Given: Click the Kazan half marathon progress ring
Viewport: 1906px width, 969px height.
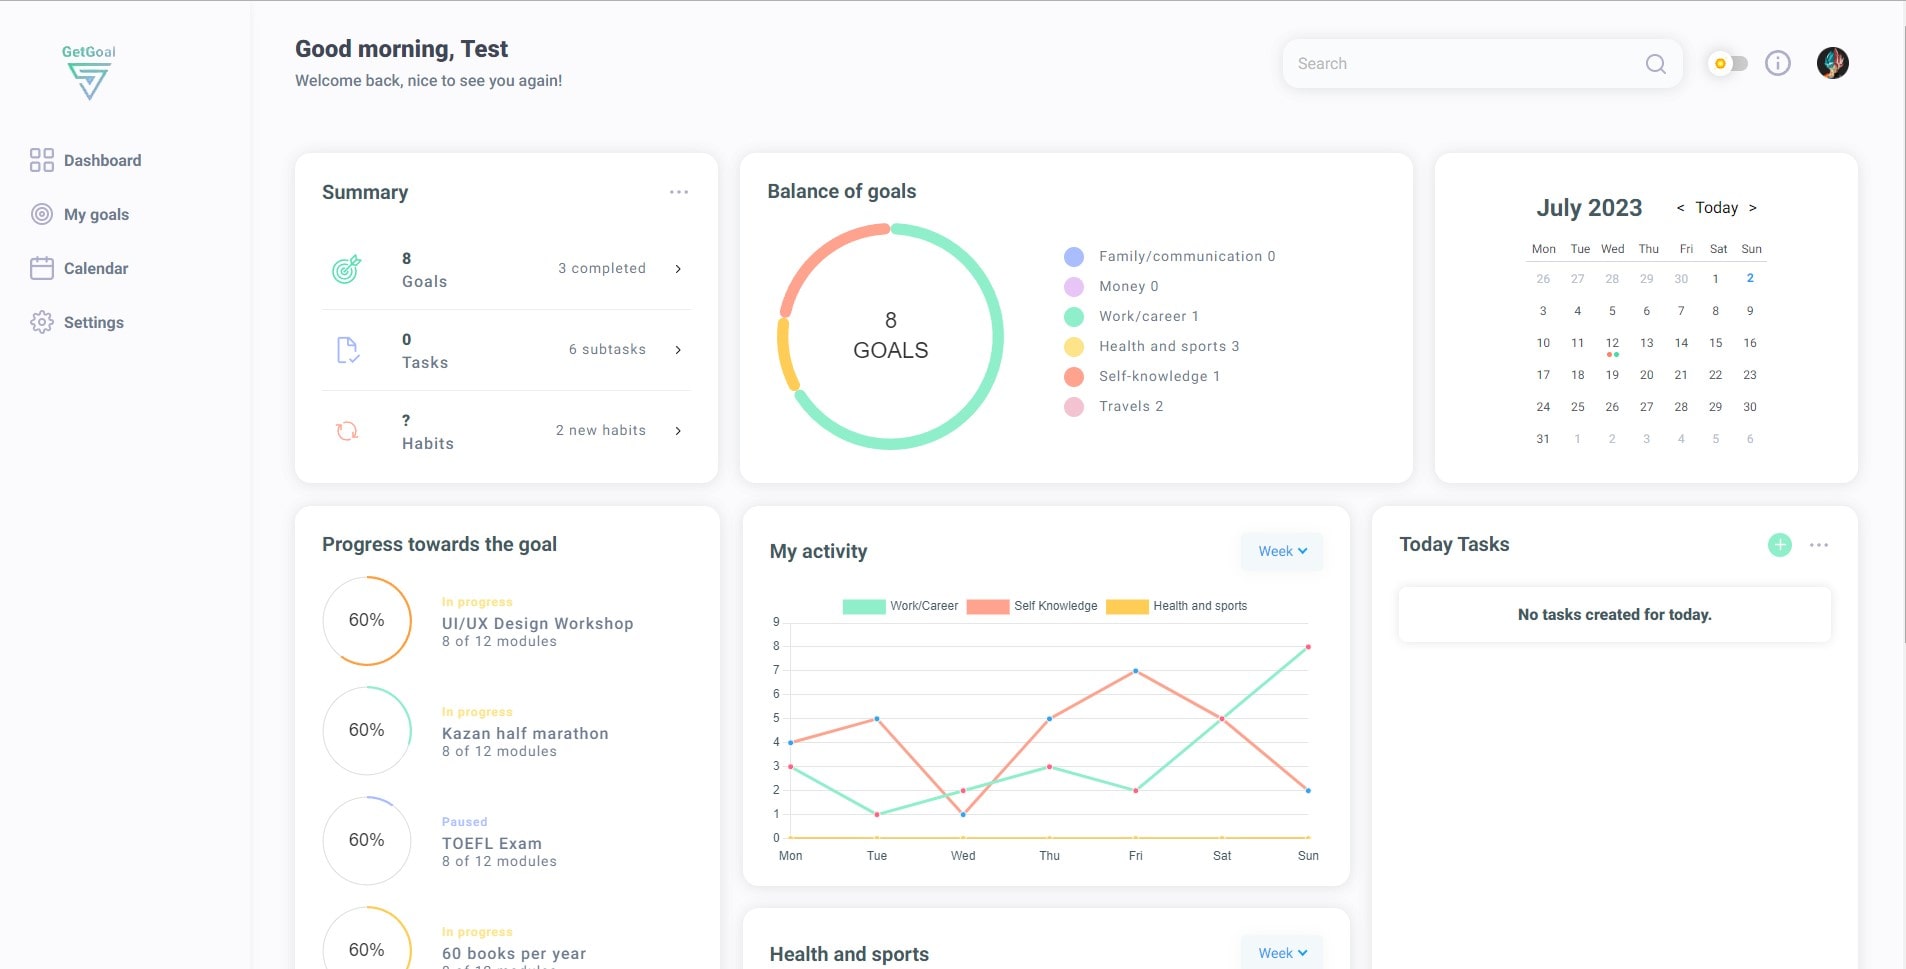Looking at the screenshot, I should point(367,731).
